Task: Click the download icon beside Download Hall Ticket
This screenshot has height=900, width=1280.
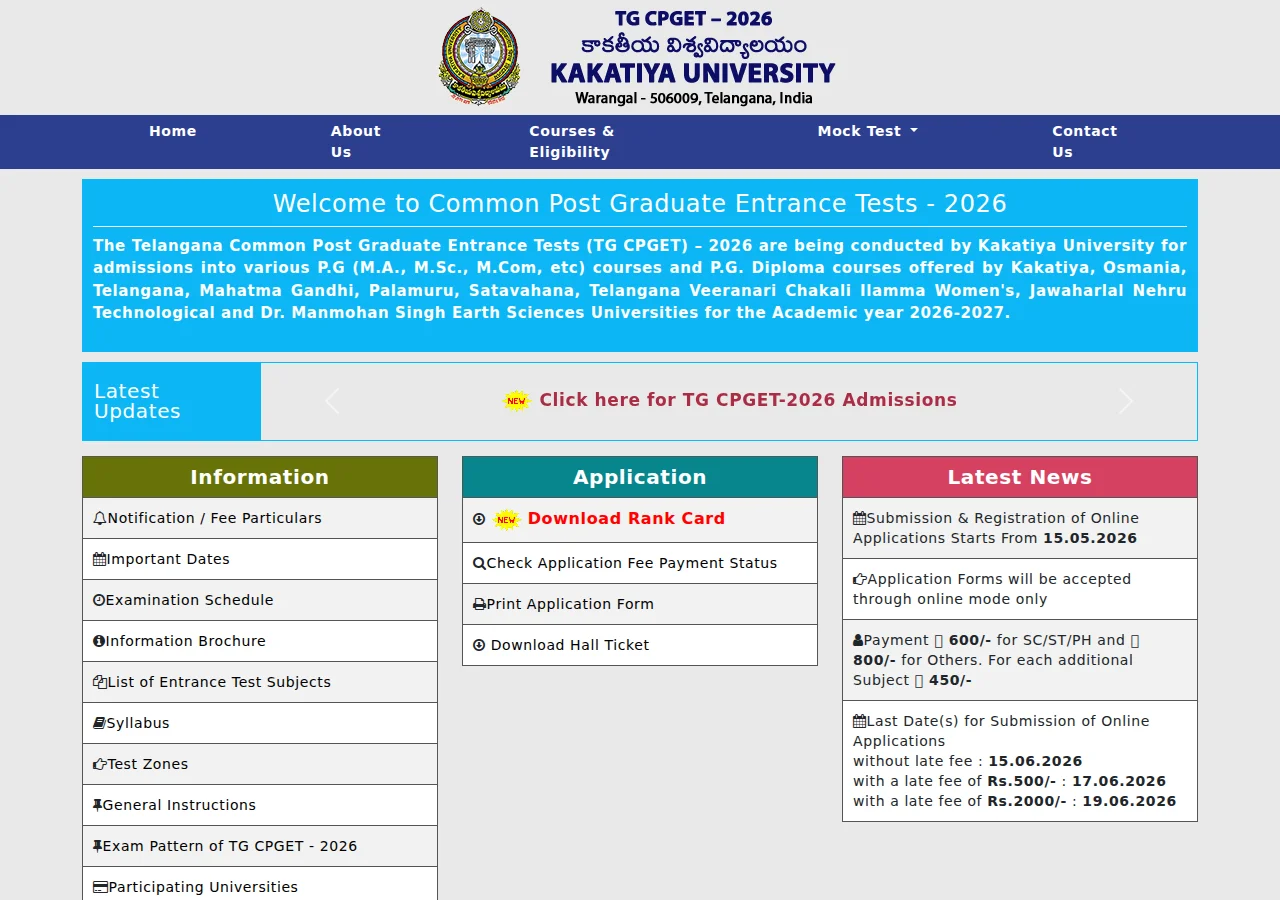Action: coord(479,645)
